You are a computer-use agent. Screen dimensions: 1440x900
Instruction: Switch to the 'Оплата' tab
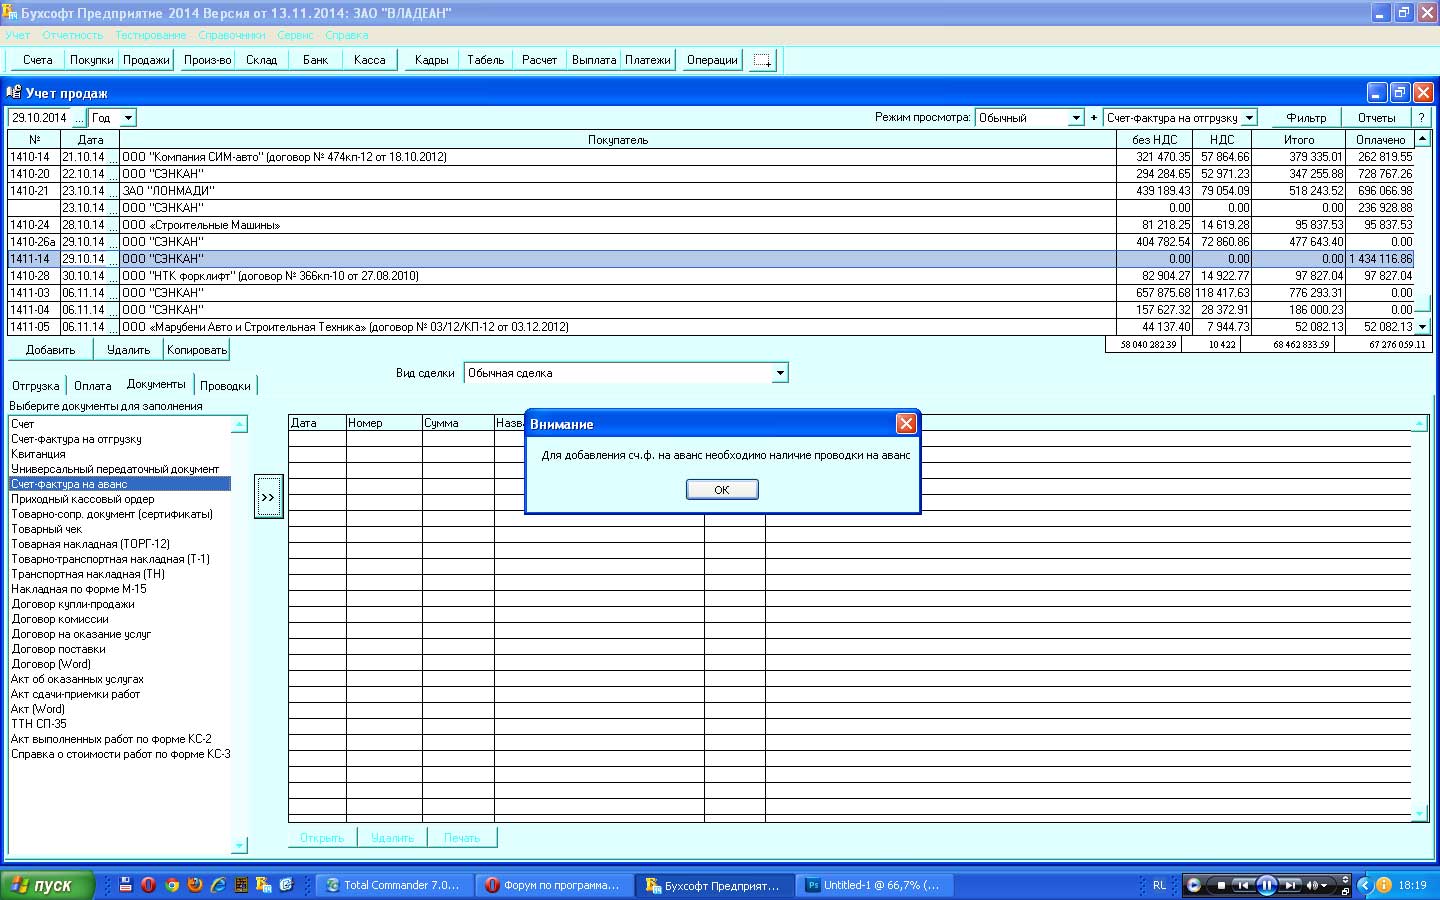tap(93, 386)
